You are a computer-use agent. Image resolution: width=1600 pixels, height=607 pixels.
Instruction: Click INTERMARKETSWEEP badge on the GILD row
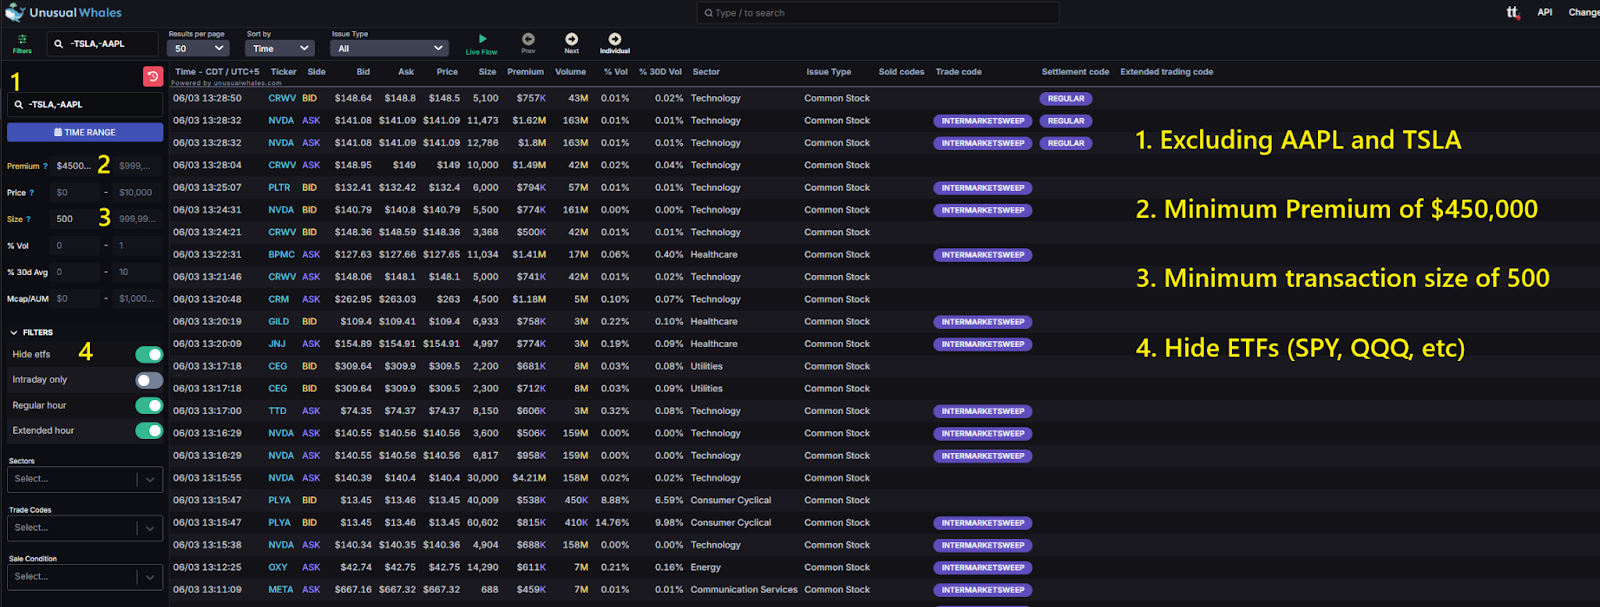[x=983, y=322]
